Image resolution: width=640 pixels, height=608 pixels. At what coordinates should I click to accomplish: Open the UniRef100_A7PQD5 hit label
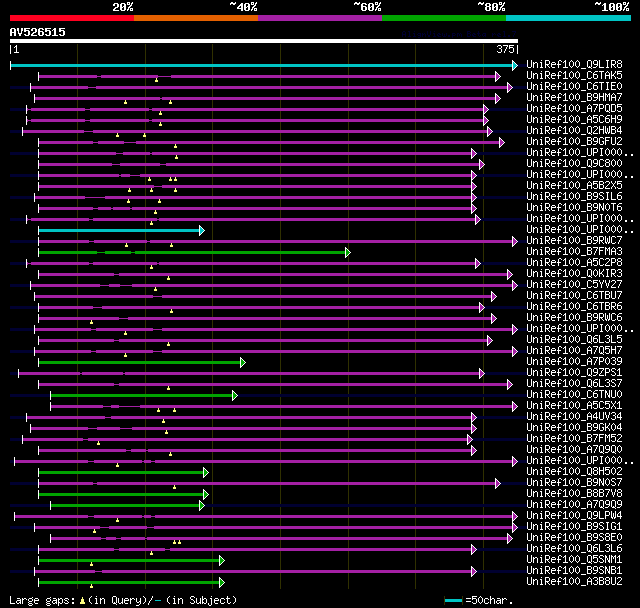(574, 109)
